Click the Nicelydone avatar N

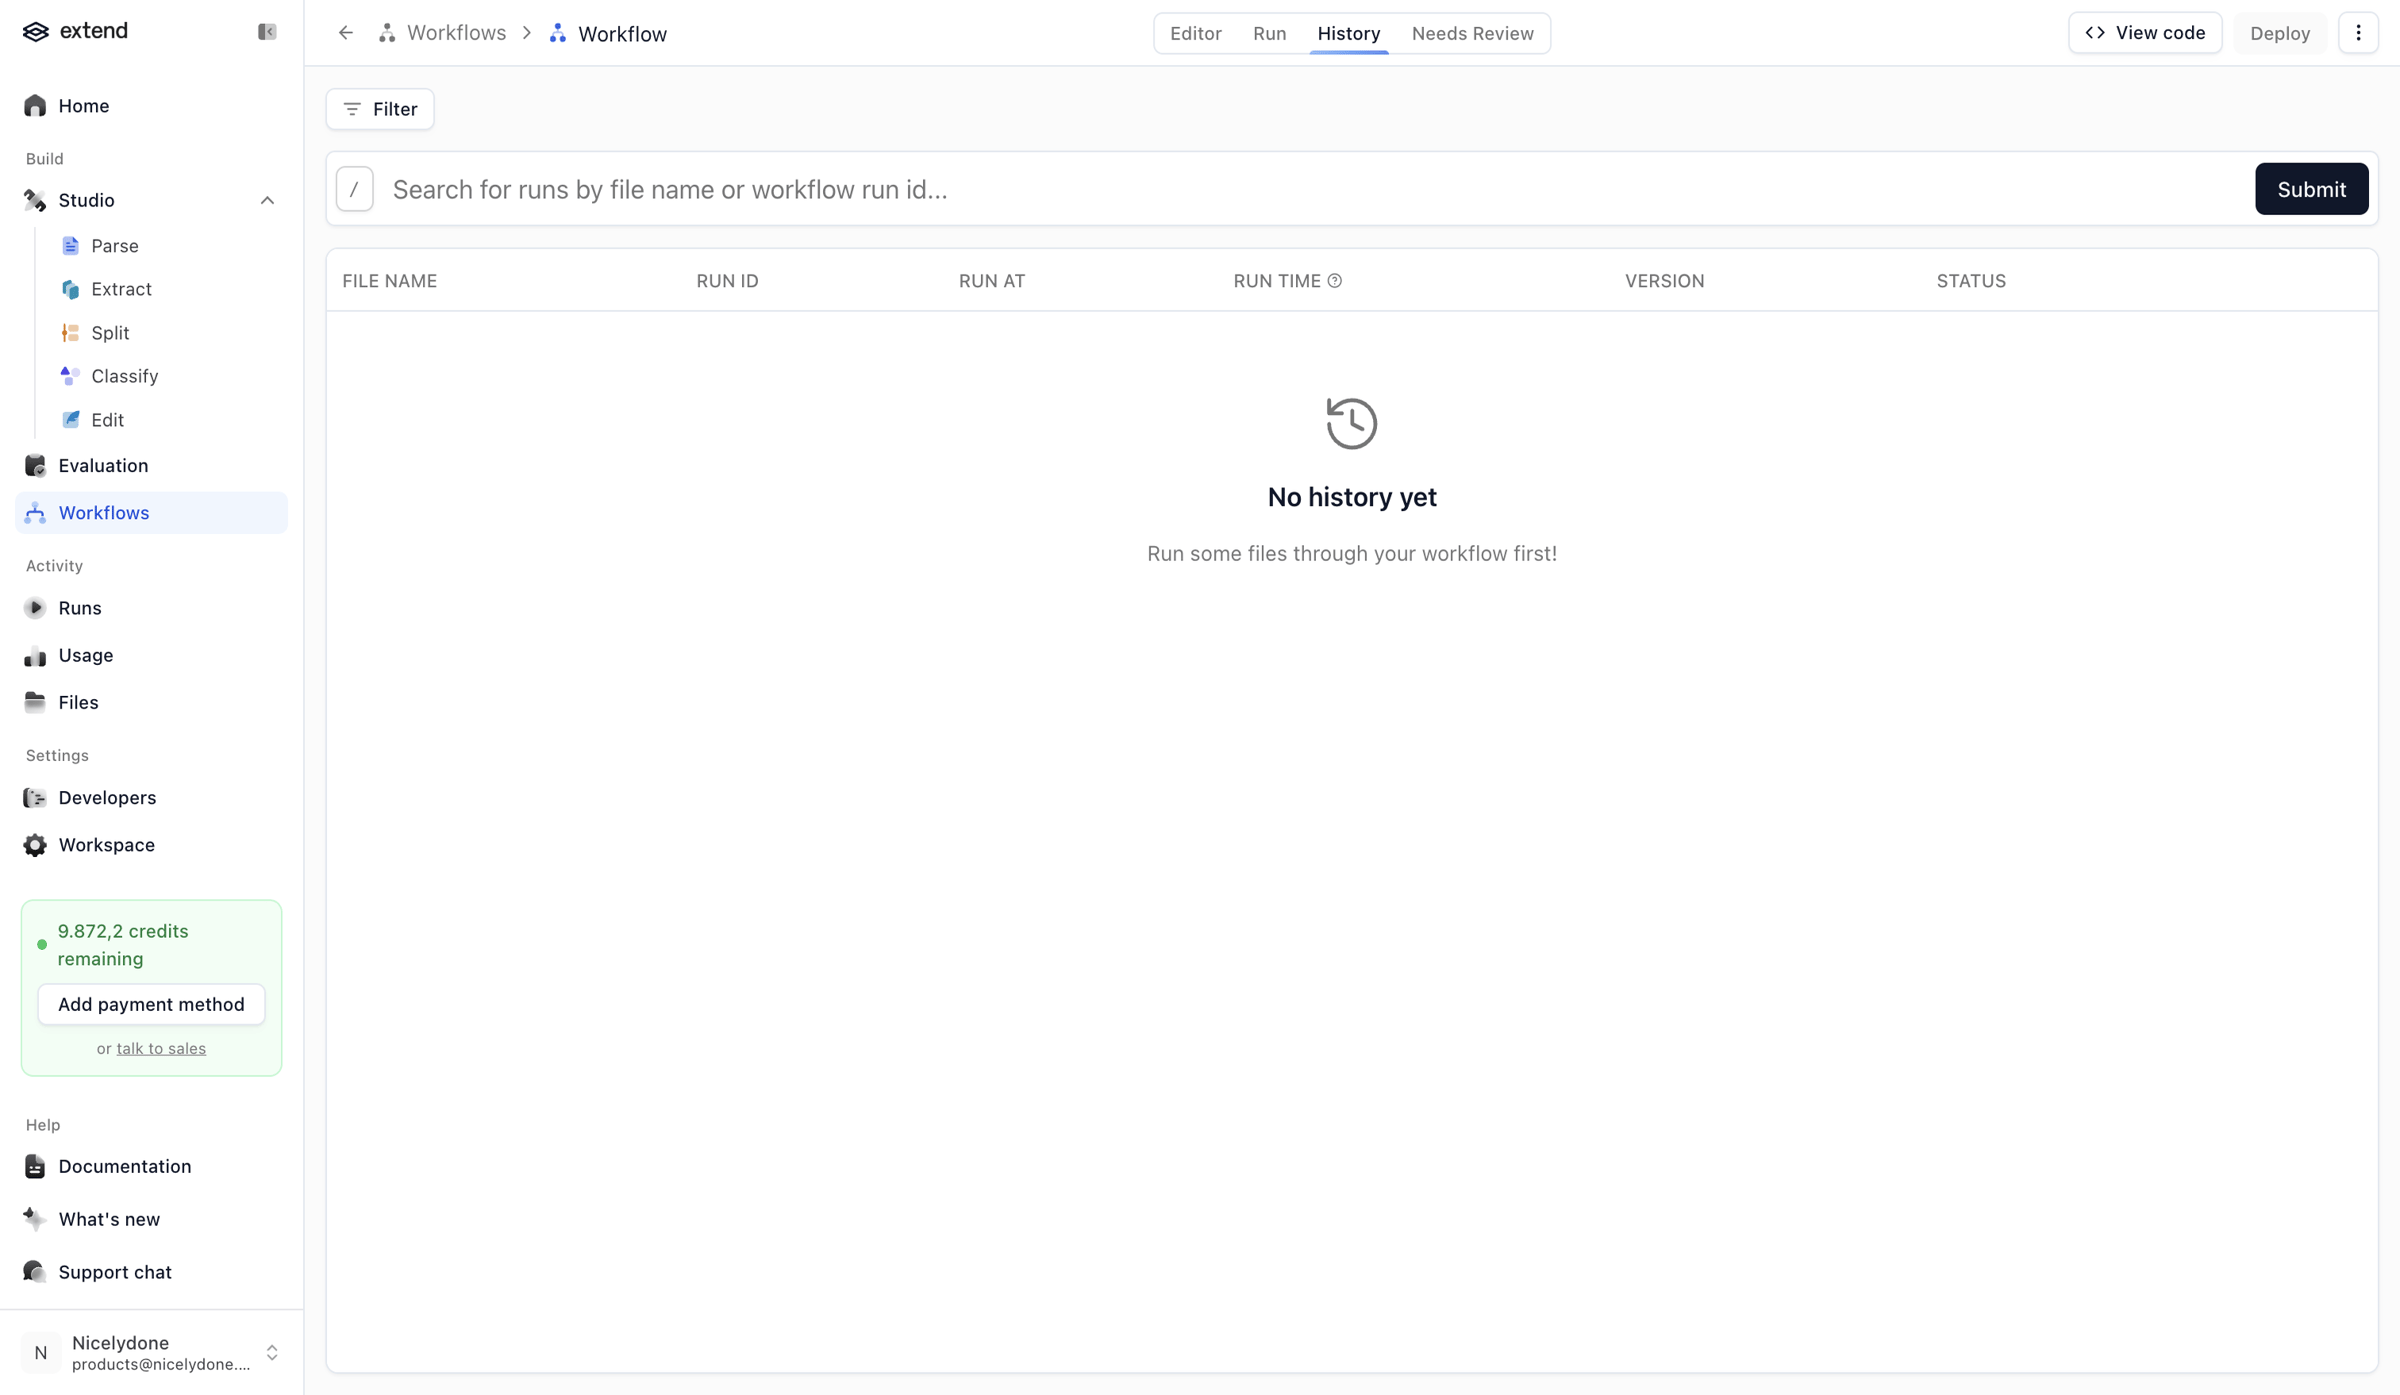(x=41, y=1353)
